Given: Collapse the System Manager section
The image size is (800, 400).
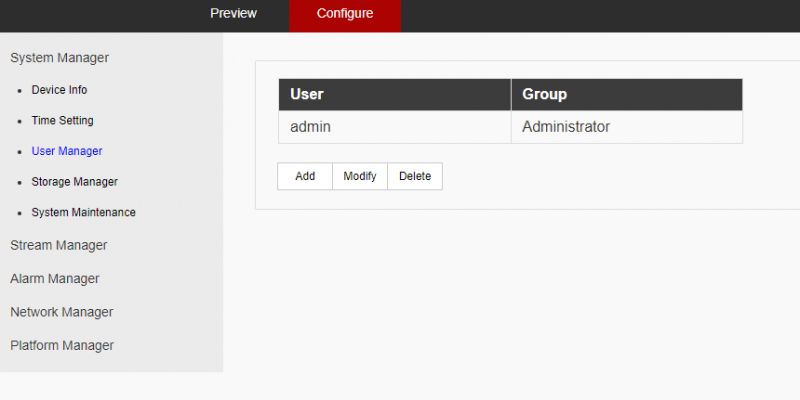Looking at the screenshot, I should [x=59, y=58].
